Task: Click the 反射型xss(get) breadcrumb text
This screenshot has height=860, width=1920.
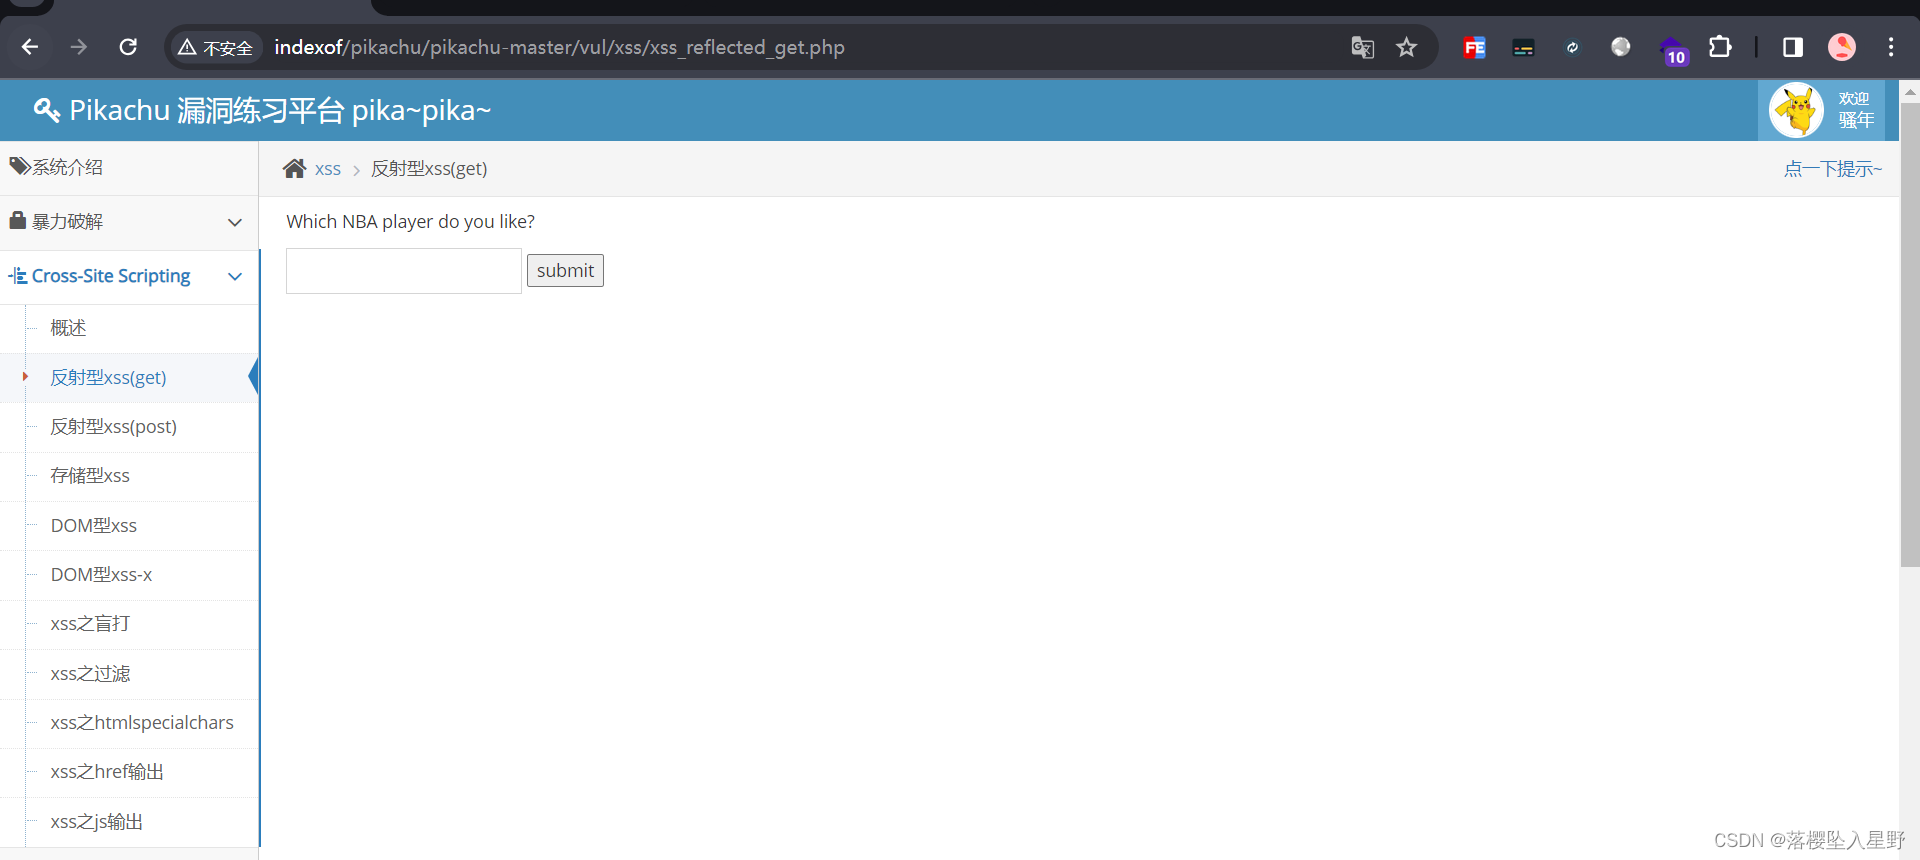Action: click(429, 169)
